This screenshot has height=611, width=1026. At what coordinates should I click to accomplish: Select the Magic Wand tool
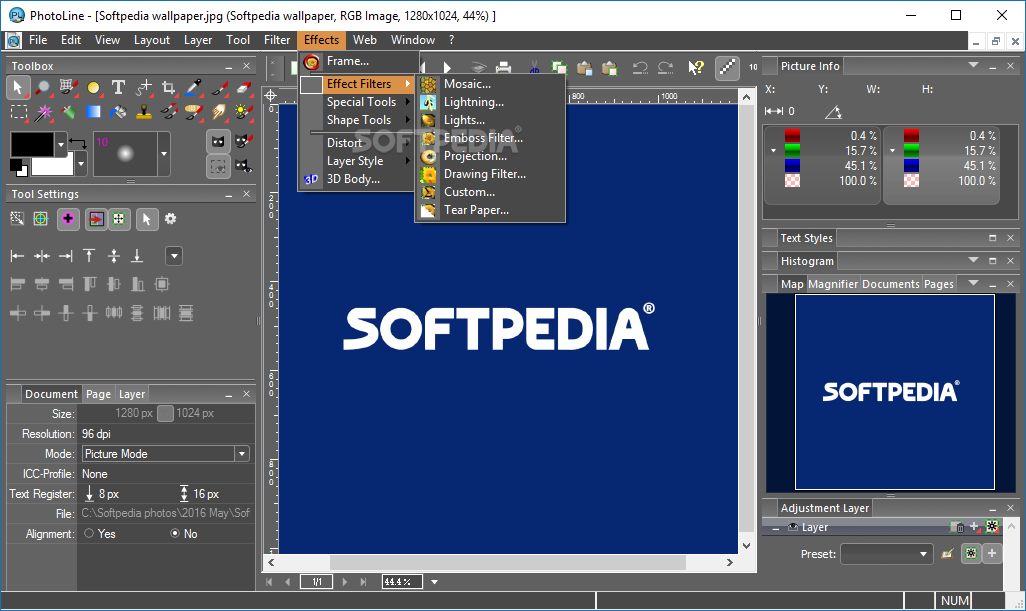(x=43, y=112)
